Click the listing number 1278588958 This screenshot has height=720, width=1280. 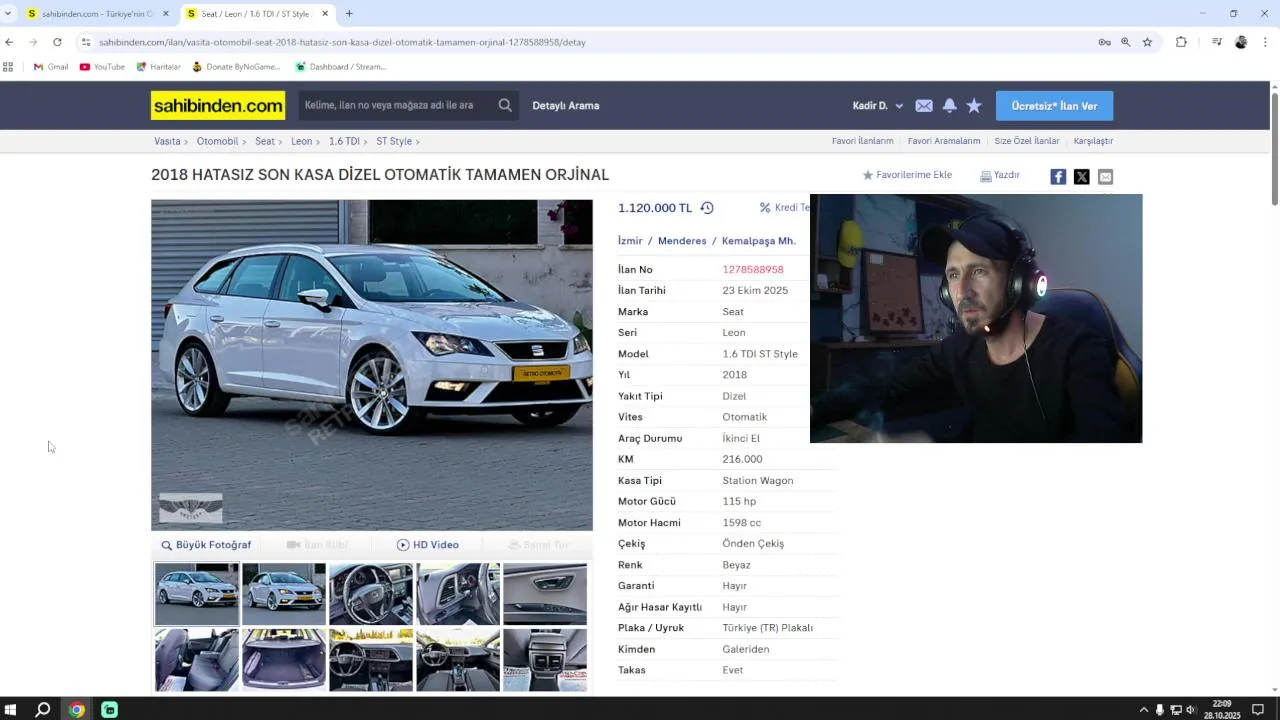click(753, 270)
